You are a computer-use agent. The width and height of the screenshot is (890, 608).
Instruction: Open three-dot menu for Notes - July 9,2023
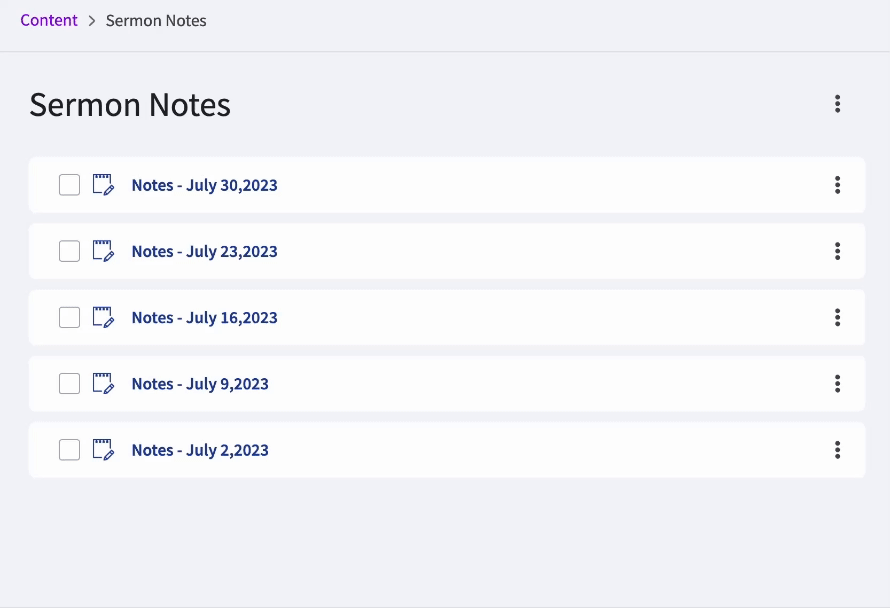[837, 383]
